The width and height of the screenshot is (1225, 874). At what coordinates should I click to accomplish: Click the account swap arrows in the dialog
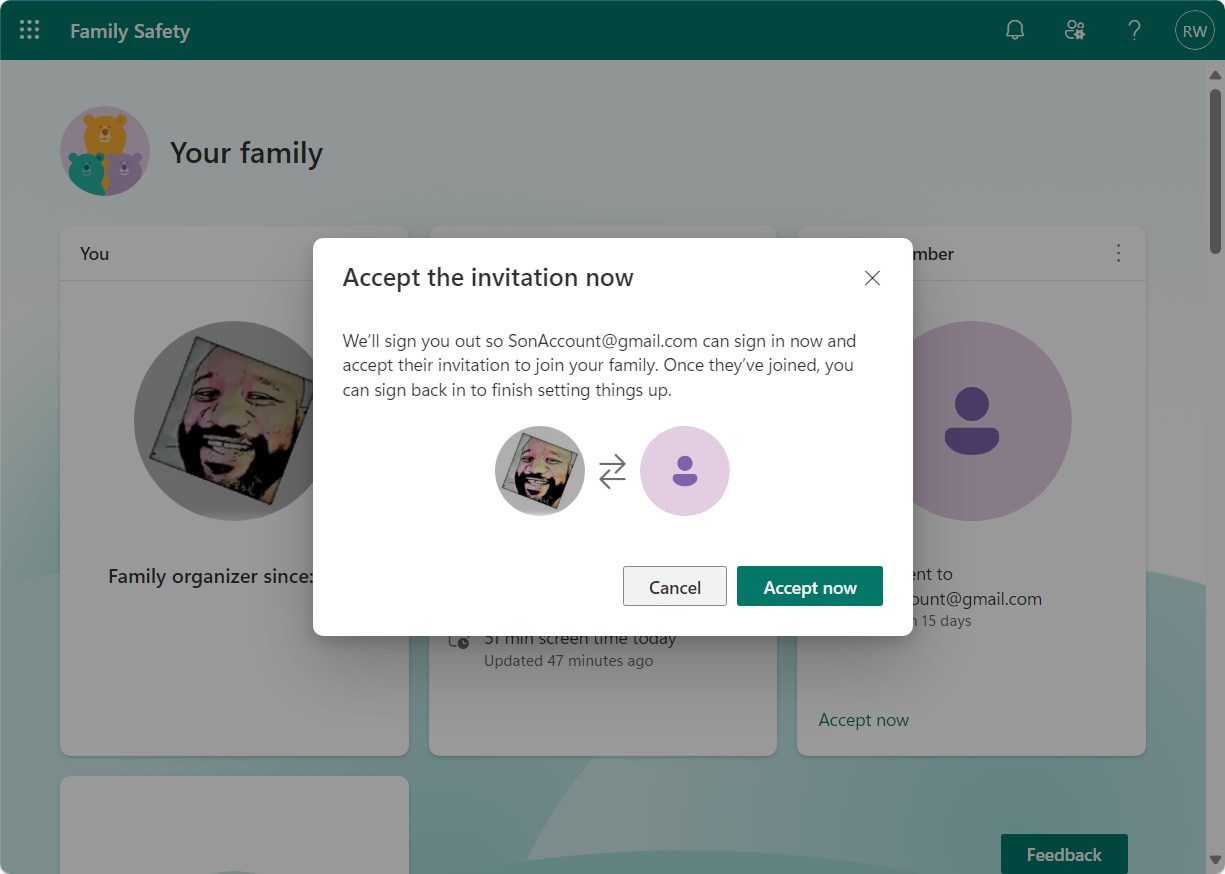coord(612,471)
